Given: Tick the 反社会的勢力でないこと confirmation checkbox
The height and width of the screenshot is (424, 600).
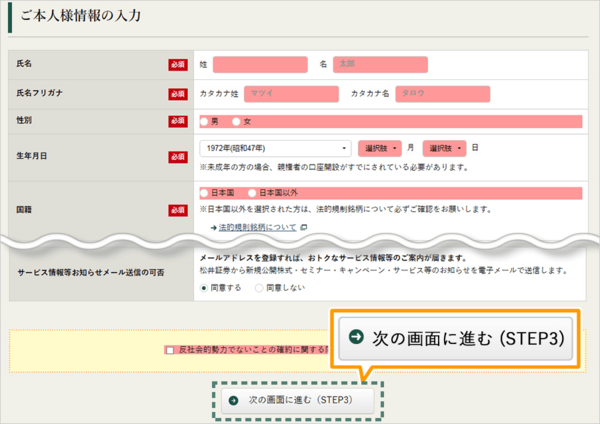Looking at the screenshot, I should point(171,350).
